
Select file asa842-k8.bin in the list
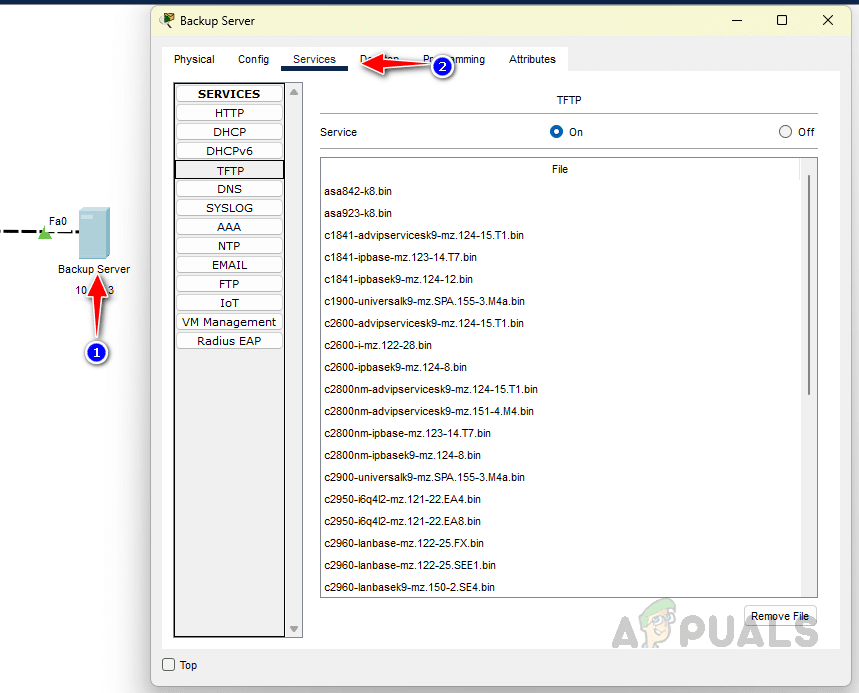click(x=358, y=191)
